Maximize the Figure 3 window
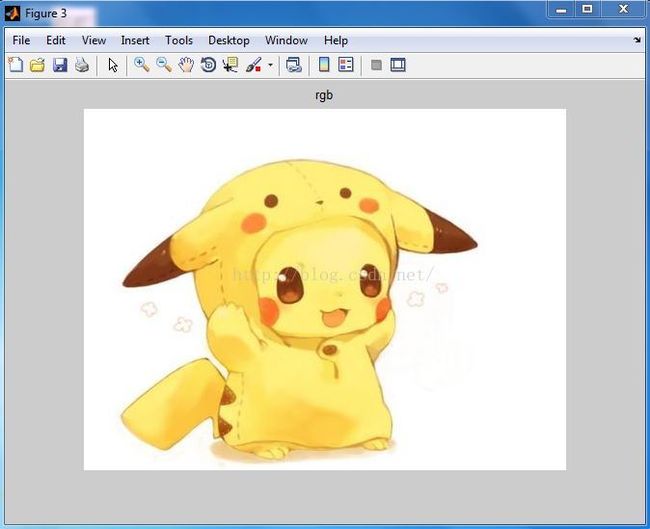Viewport: 650px width, 529px height. pyautogui.click(x=587, y=10)
